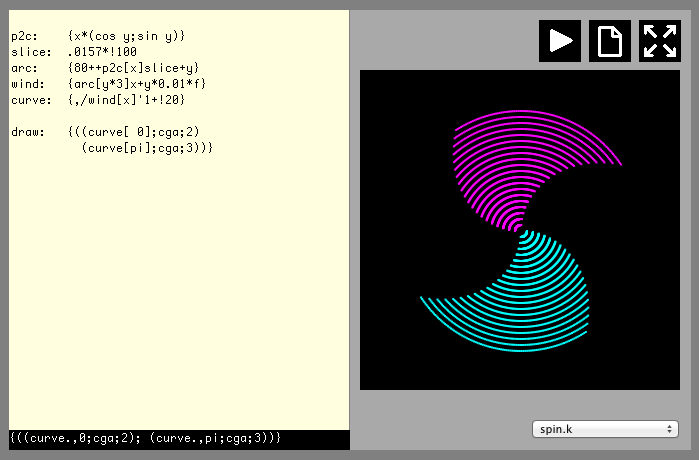Click the status bar code output
Viewport: 699px width, 460px height.
[x=179, y=439]
